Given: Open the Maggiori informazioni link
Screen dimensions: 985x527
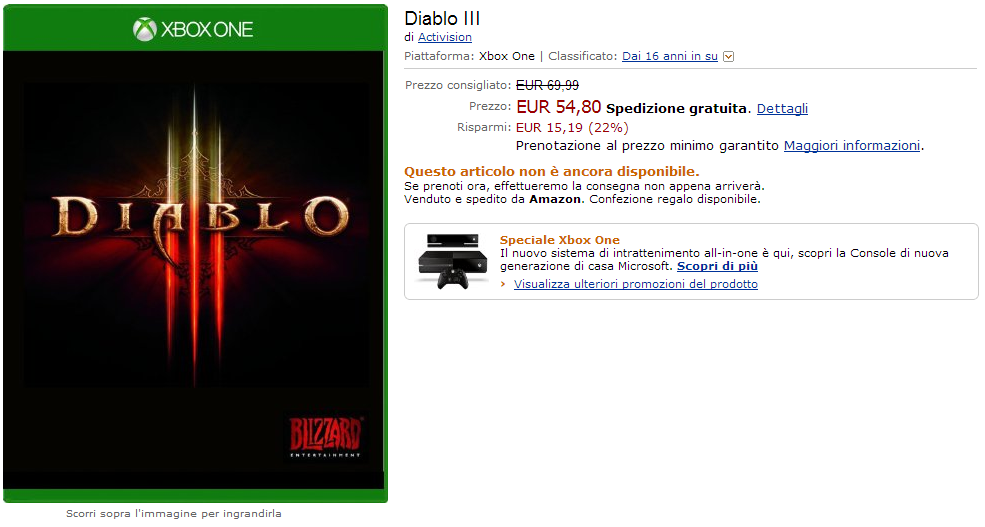Looking at the screenshot, I should coord(852,146).
